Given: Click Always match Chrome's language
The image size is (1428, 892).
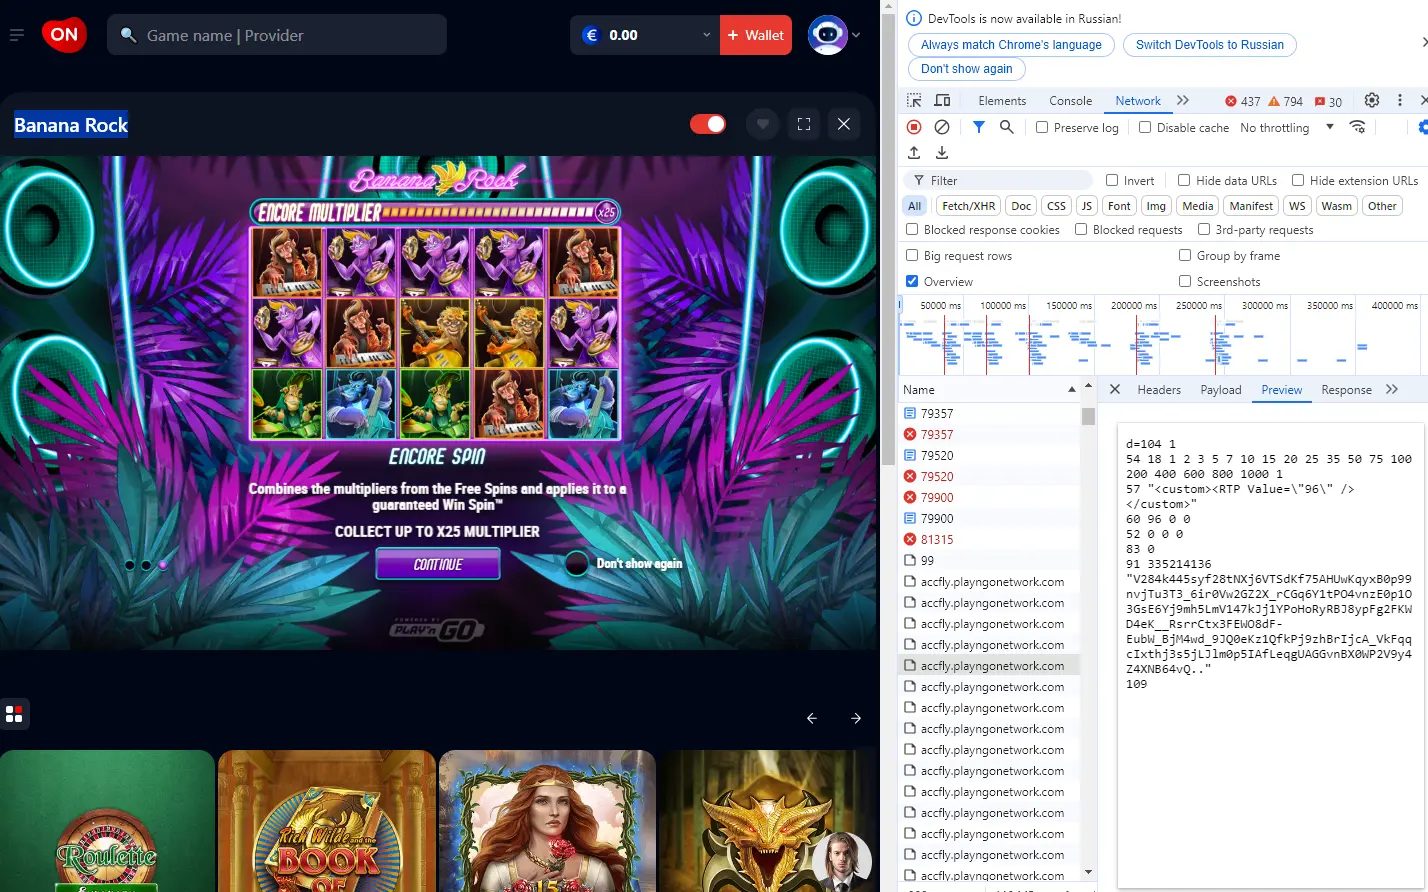Looking at the screenshot, I should pos(1011,45).
